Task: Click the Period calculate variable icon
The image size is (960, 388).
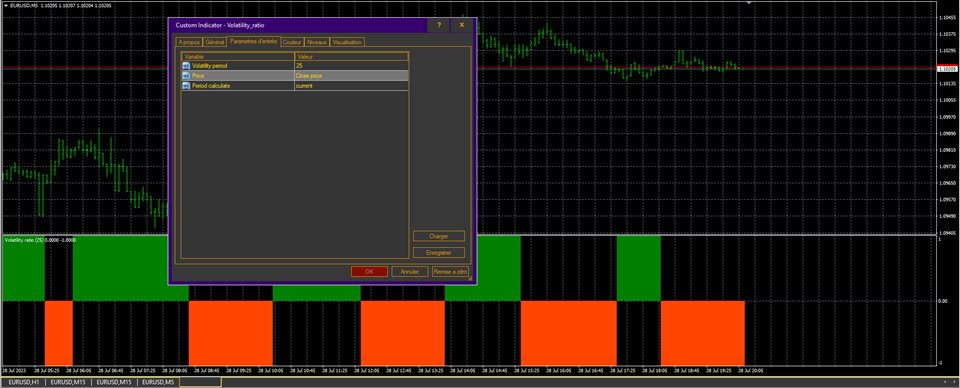Action: tap(186, 86)
